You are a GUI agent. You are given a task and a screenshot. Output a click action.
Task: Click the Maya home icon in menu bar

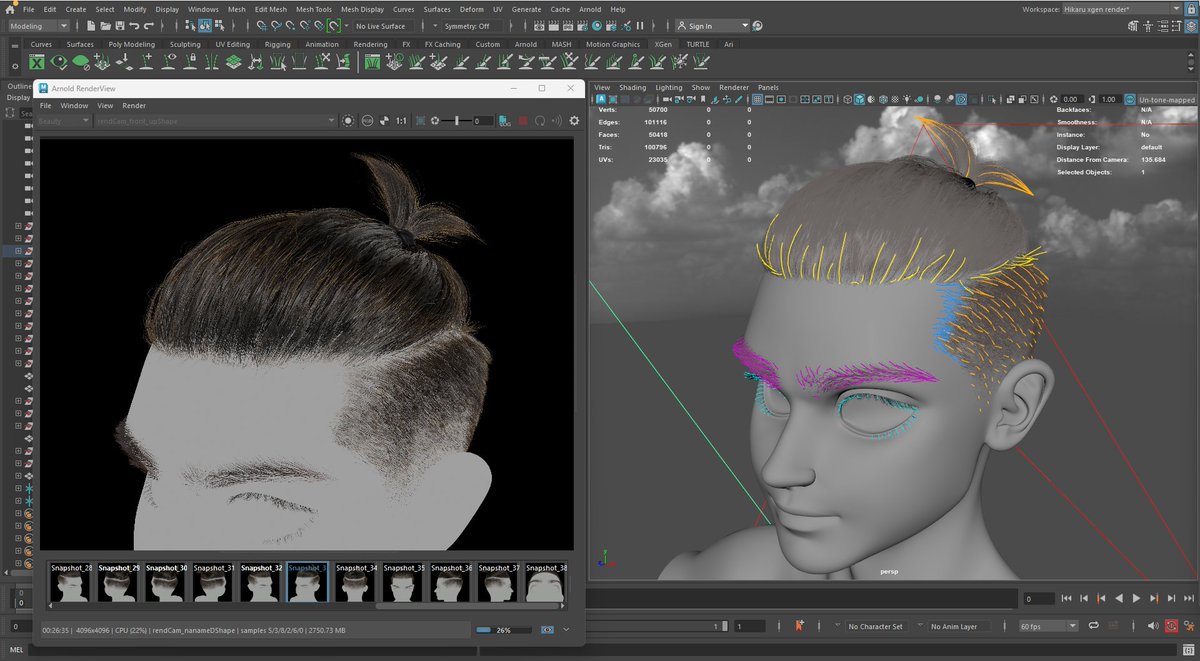[9, 9]
